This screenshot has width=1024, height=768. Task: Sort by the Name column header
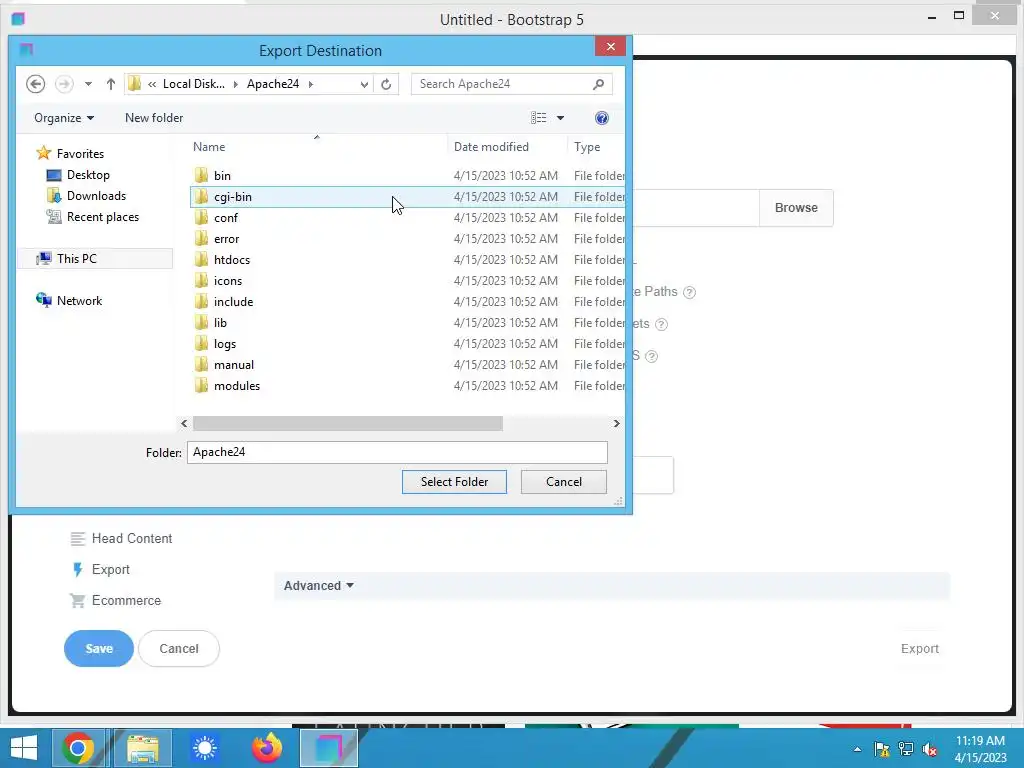(x=209, y=147)
